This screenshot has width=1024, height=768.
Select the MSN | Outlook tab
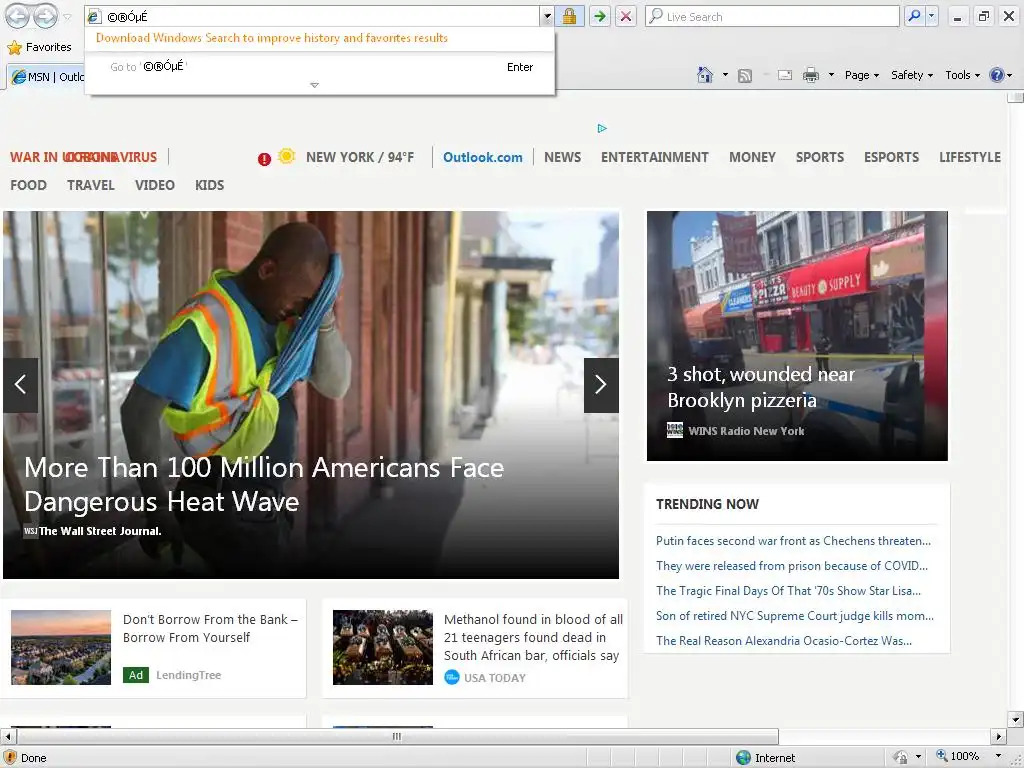tap(46, 76)
